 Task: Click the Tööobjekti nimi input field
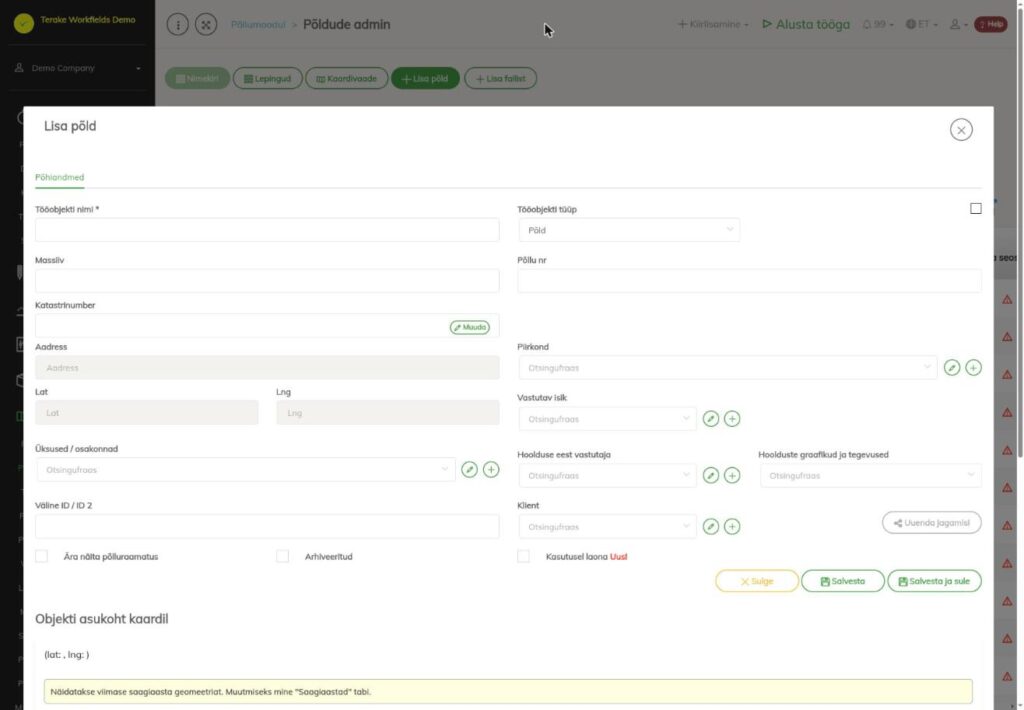click(x=267, y=230)
